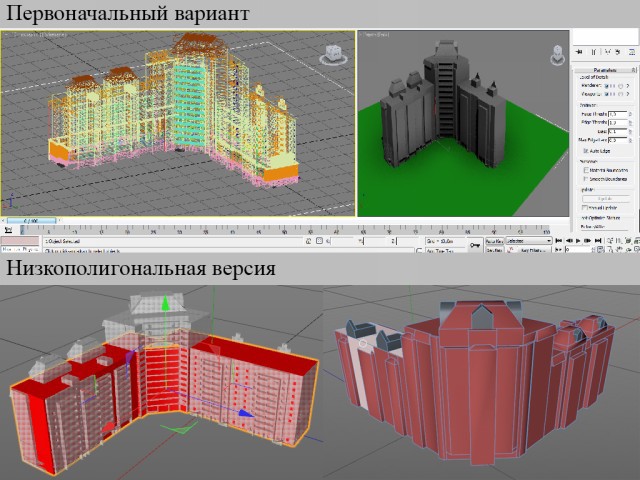The width and height of the screenshot is (640, 480).
Task: Toggle the Auto Edge checkbox
Action: 586,151
